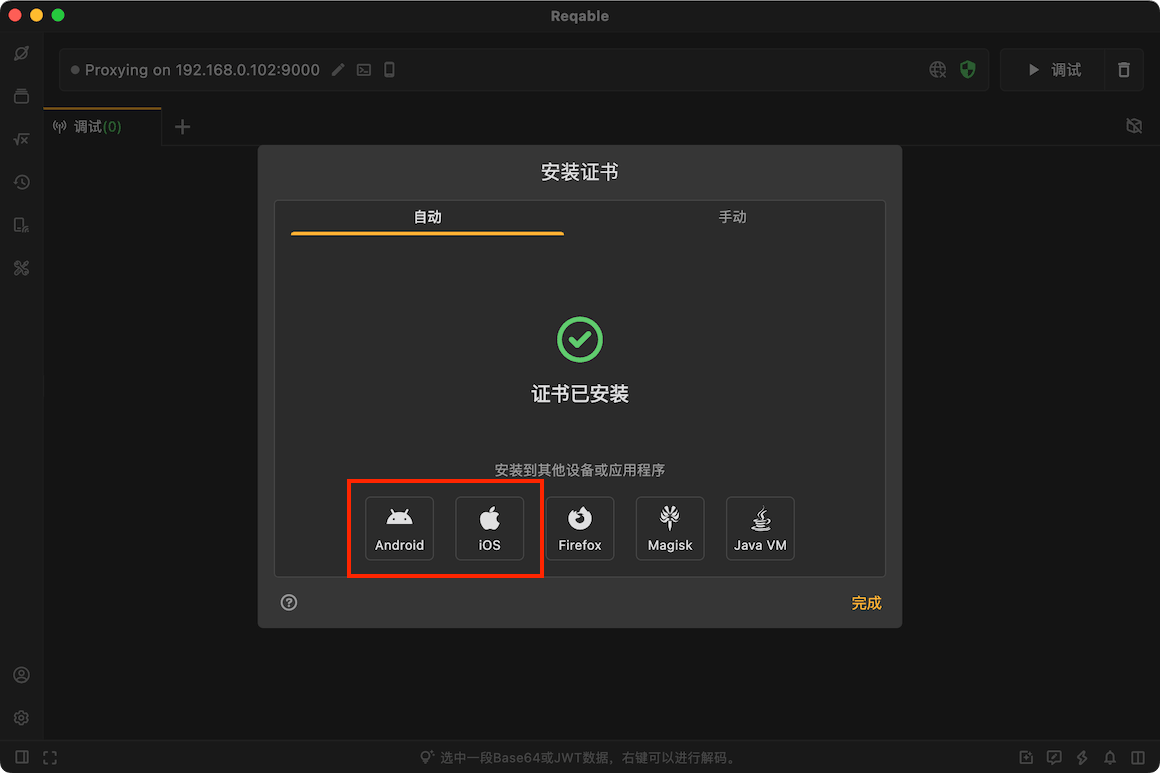Switch to the 手动 tab
Viewport: 1160px width, 773px height.
(x=732, y=217)
